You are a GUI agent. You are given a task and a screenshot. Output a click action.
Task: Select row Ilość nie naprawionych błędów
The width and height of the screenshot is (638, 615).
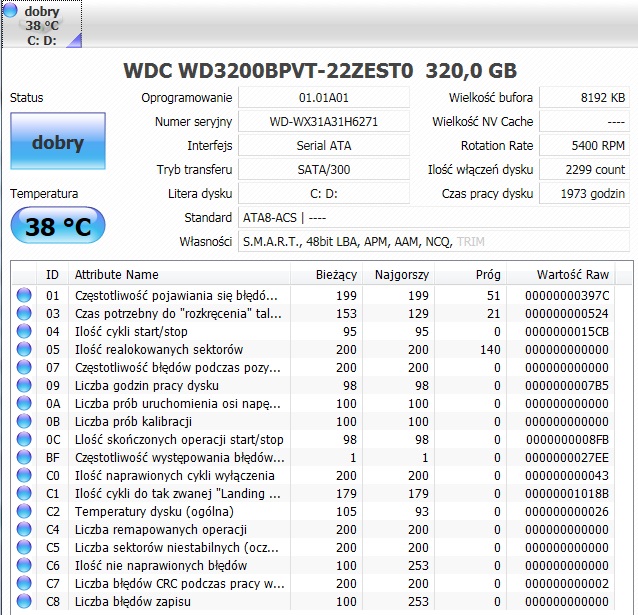coord(313,565)
